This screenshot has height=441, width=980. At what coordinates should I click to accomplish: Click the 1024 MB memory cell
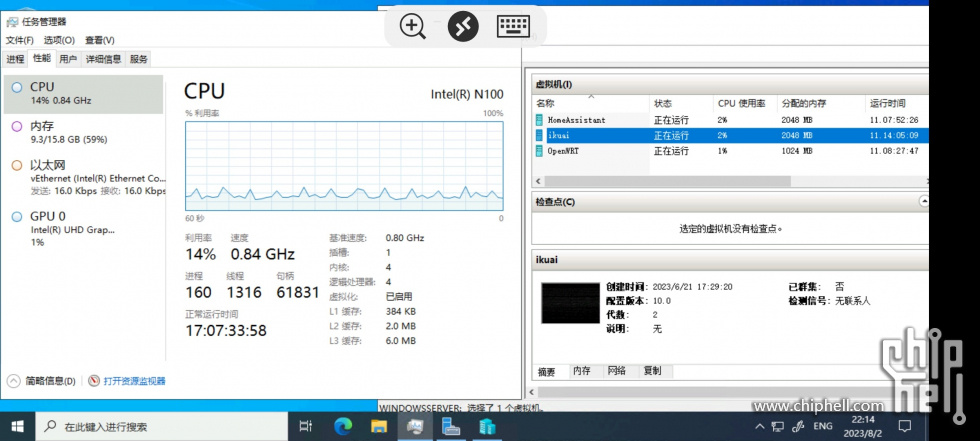tap(797, 151)
